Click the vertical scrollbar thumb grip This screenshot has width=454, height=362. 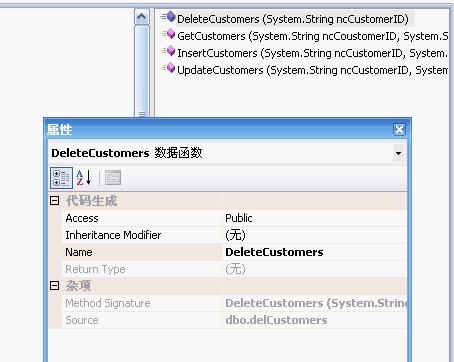(142, 114)
